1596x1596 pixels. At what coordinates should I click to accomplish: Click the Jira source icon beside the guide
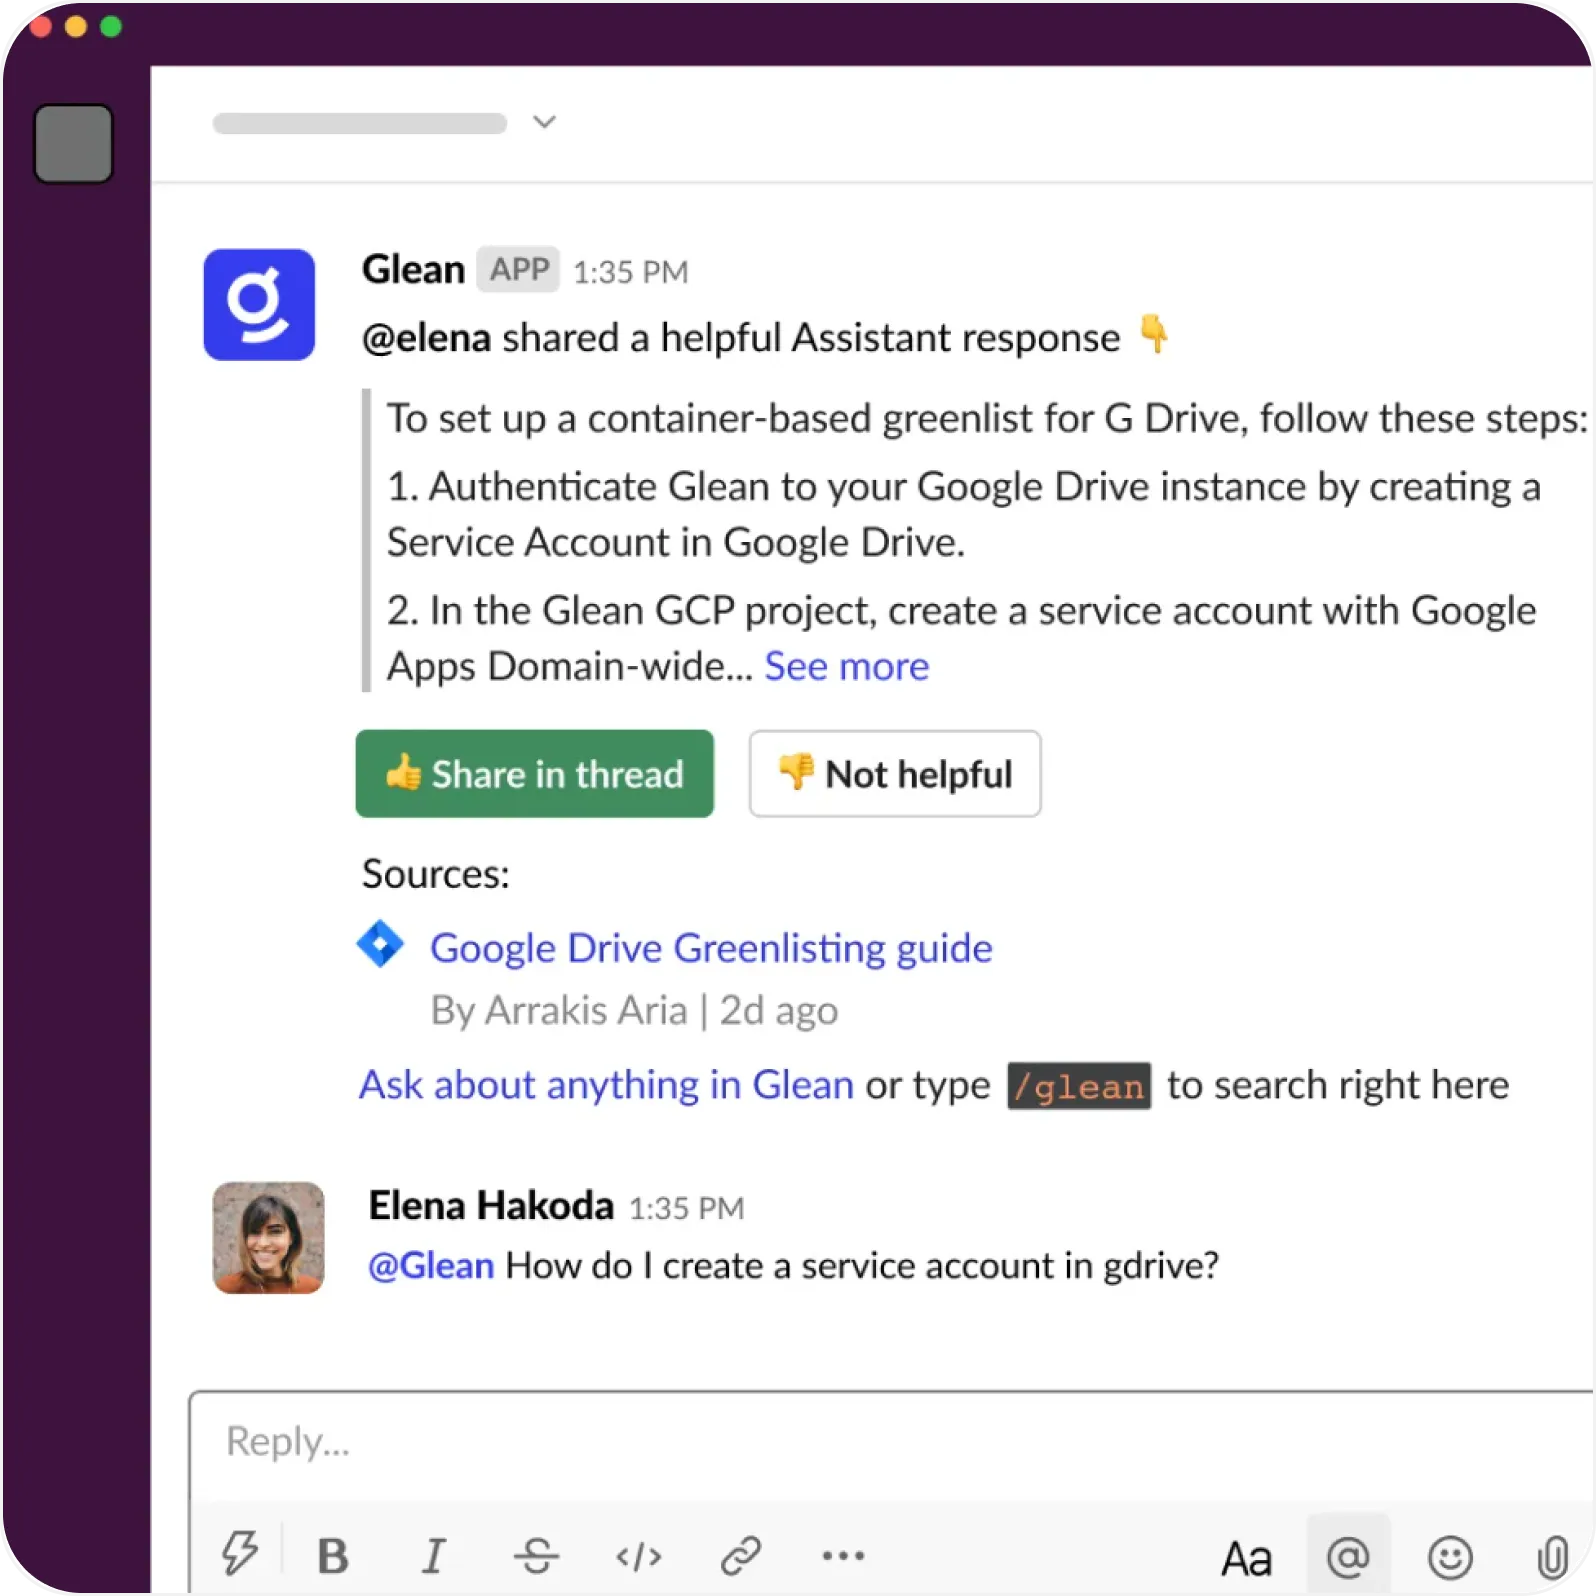coord(381,944)
